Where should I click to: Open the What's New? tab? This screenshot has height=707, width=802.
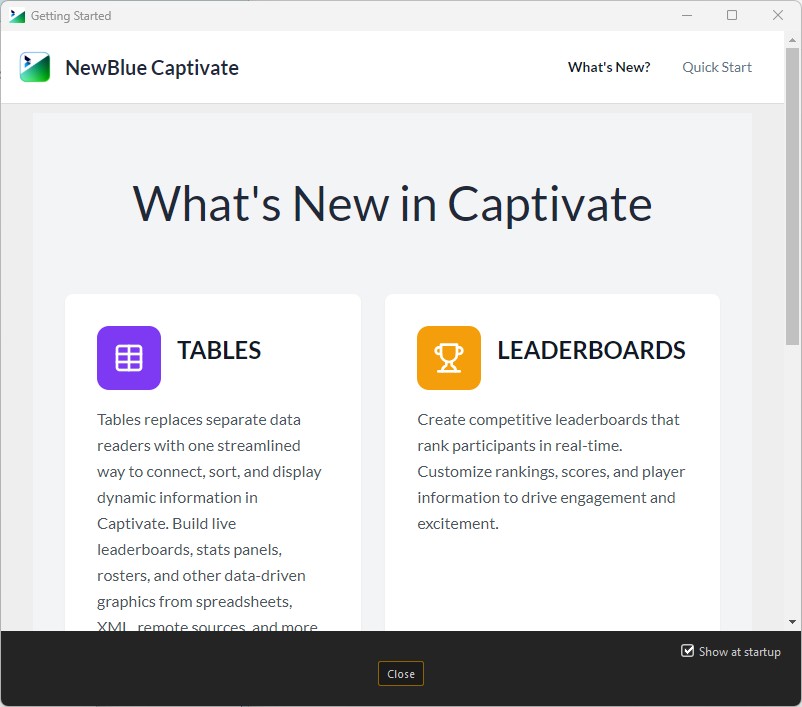(x=609, y=67)
